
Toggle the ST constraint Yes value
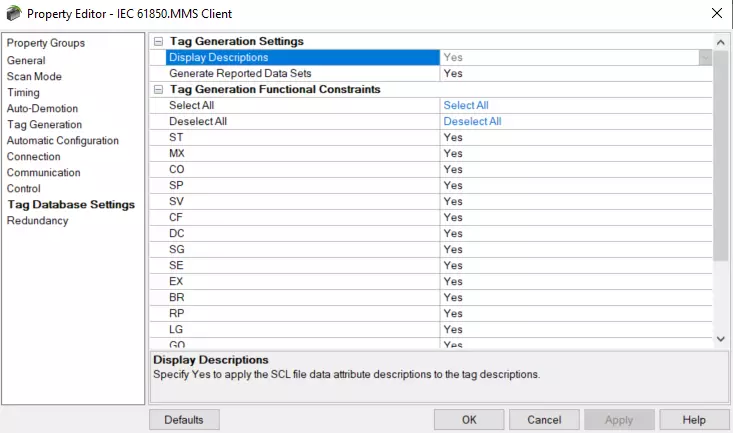[x=453, y=137]
